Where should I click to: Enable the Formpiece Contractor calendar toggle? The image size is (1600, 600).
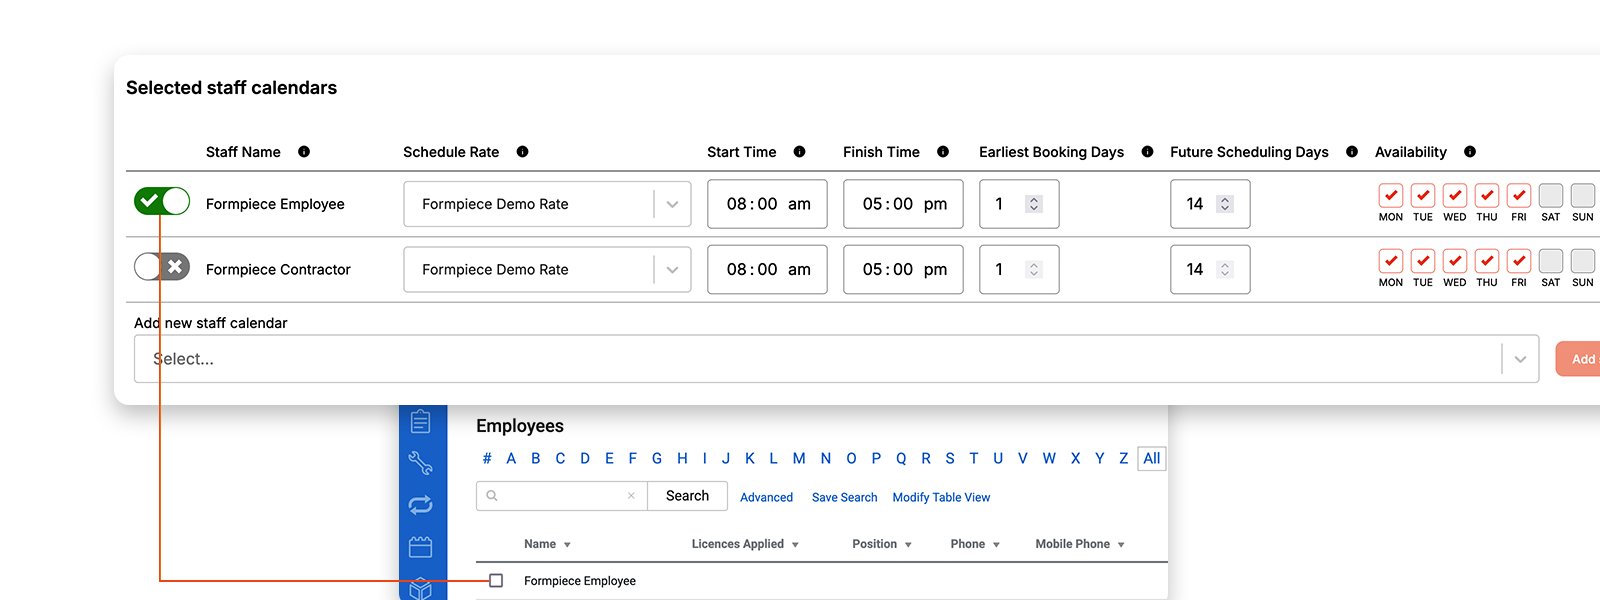pyautogui.click(x=162, y=267)
